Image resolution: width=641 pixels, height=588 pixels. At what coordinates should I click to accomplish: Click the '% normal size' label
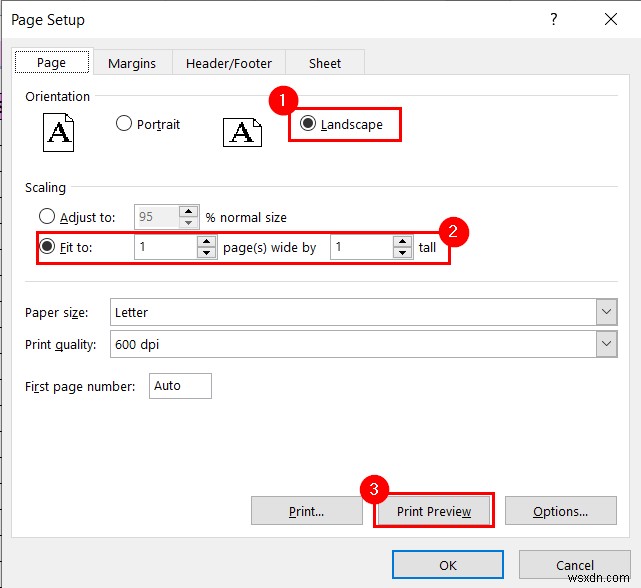pos(246,218)
